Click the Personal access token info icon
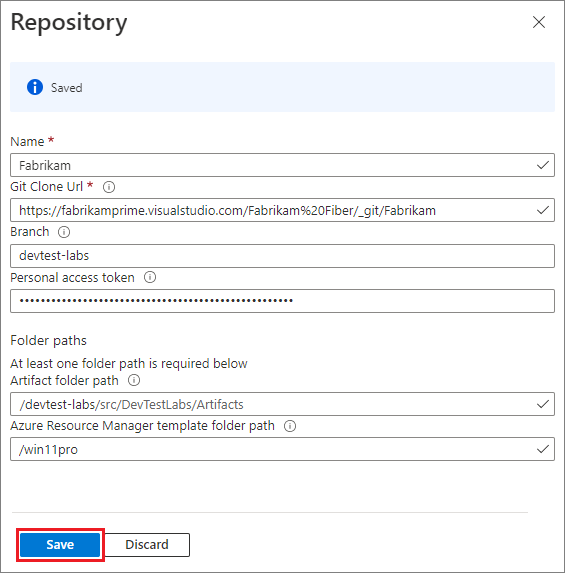565x573 pixels. tap(150, 277)
